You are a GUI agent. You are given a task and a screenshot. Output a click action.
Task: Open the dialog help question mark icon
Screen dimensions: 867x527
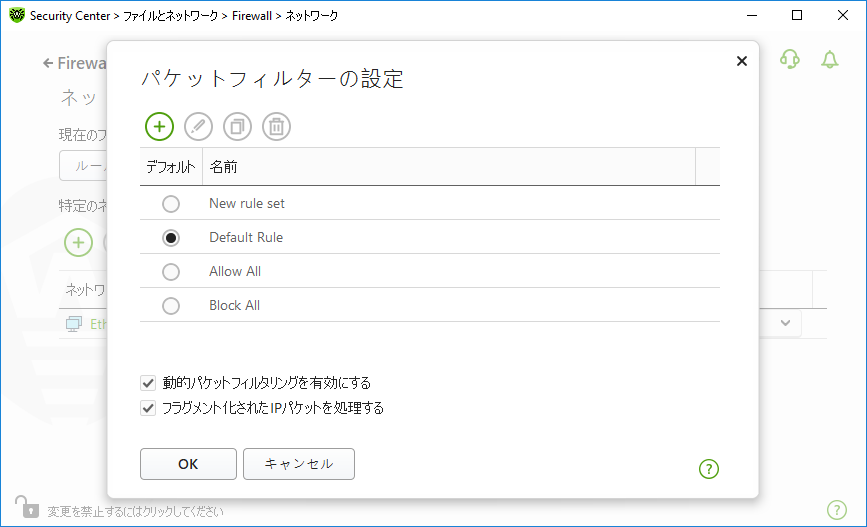pos(709,468)
